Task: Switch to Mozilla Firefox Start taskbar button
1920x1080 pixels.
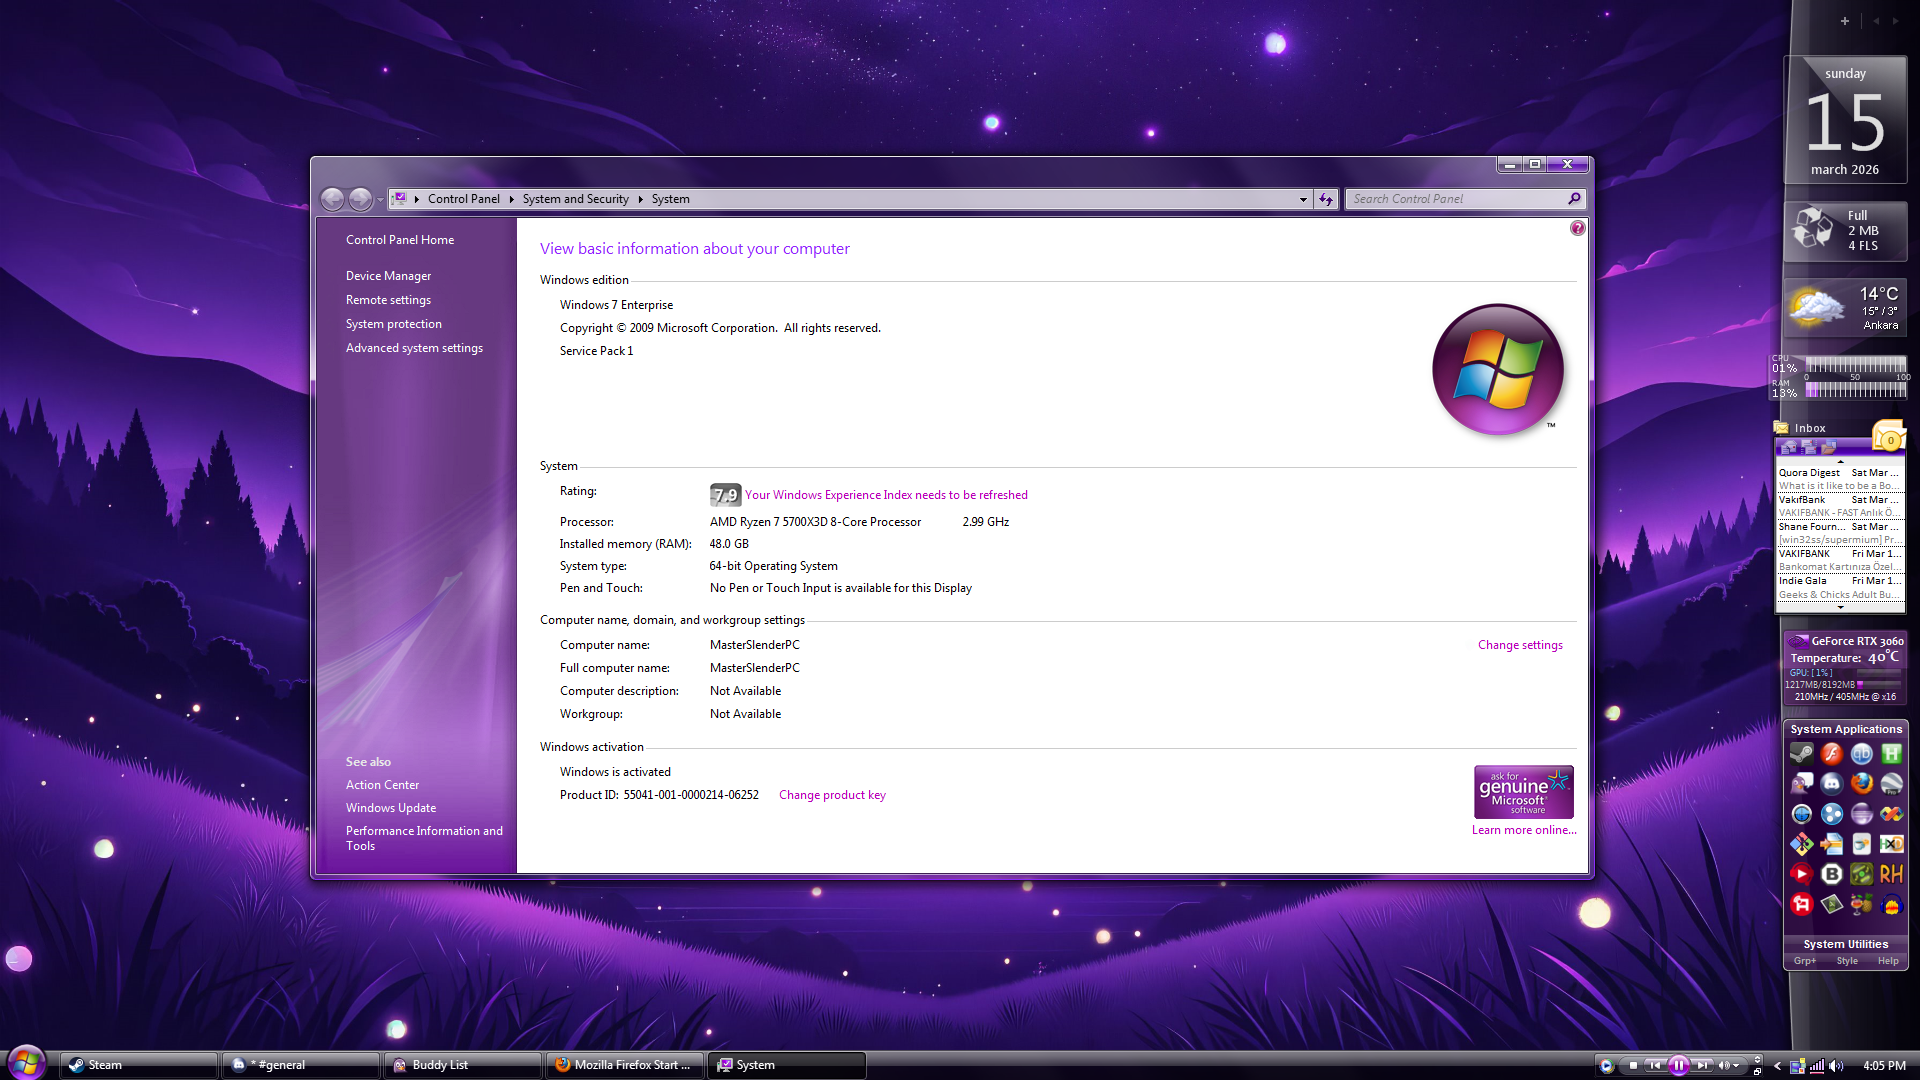Action: pyautogui.click(x=626, y=1065)
